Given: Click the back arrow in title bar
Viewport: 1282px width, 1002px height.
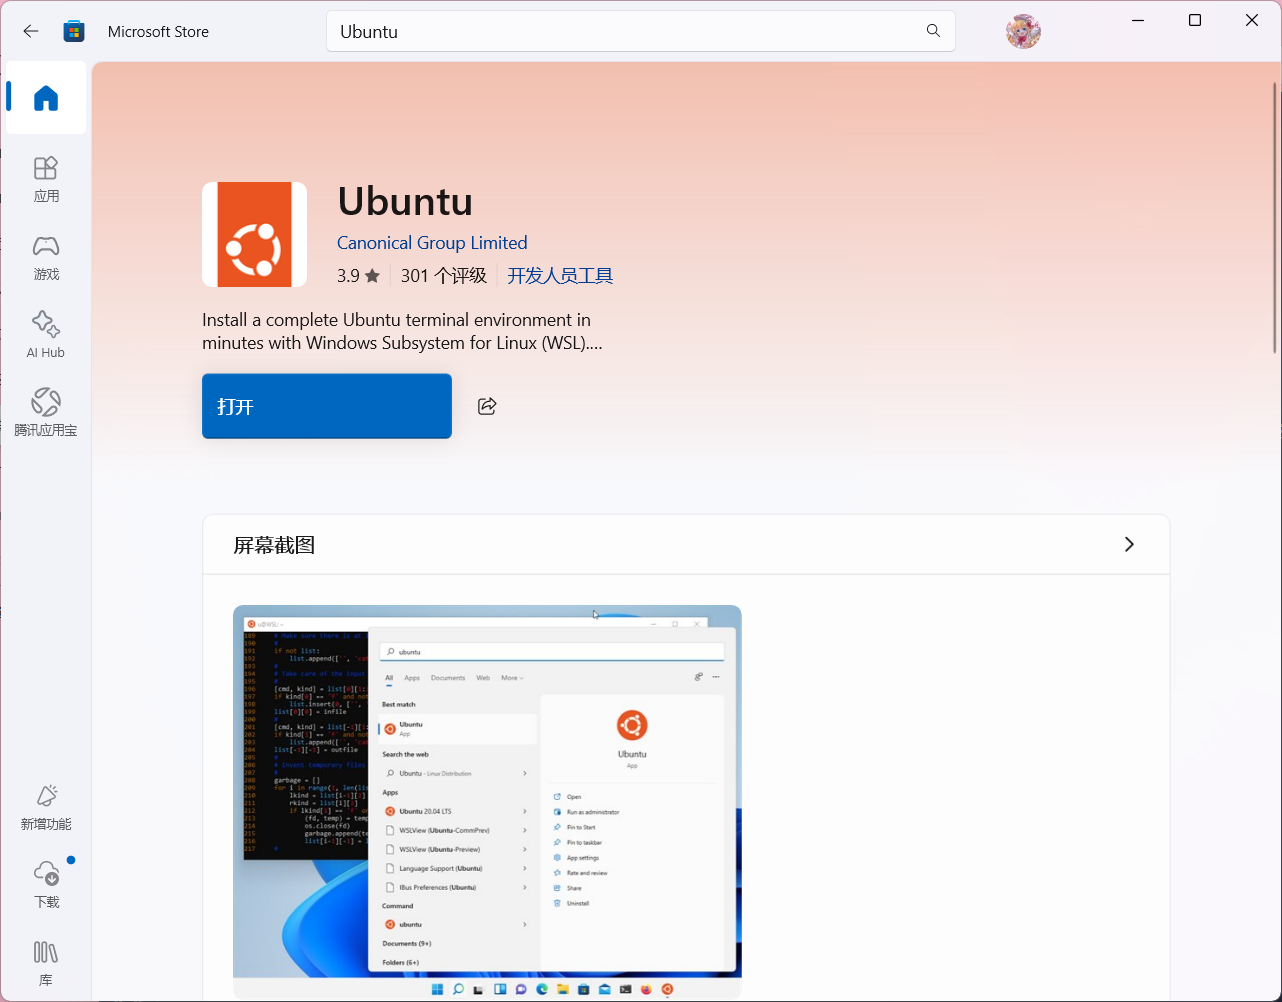Looking at the screenshot, I should [31, 31].
